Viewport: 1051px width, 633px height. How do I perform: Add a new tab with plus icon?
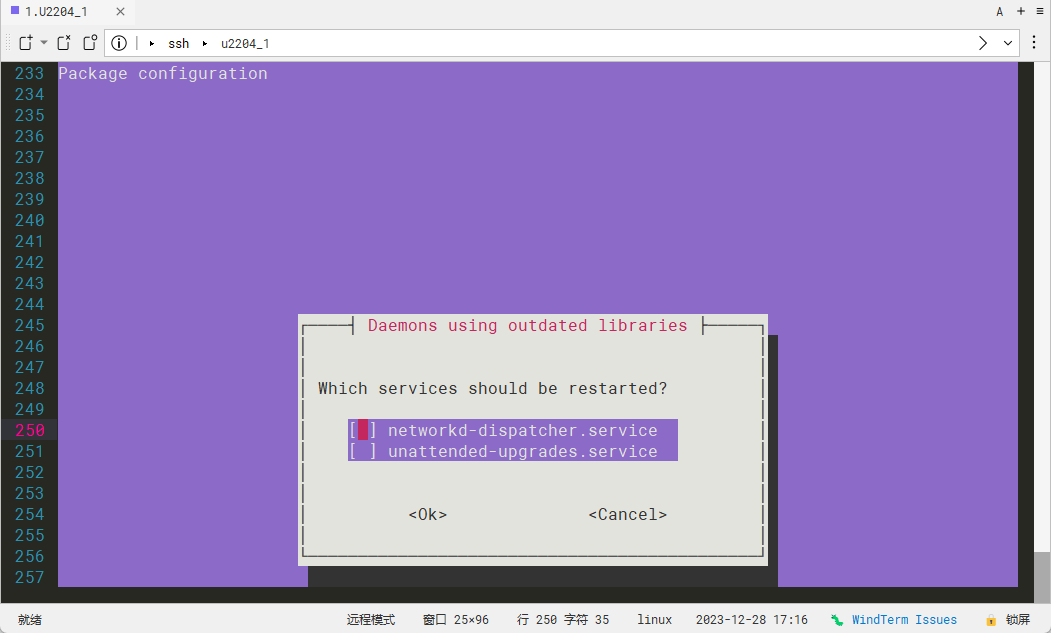pos(1021,11)
